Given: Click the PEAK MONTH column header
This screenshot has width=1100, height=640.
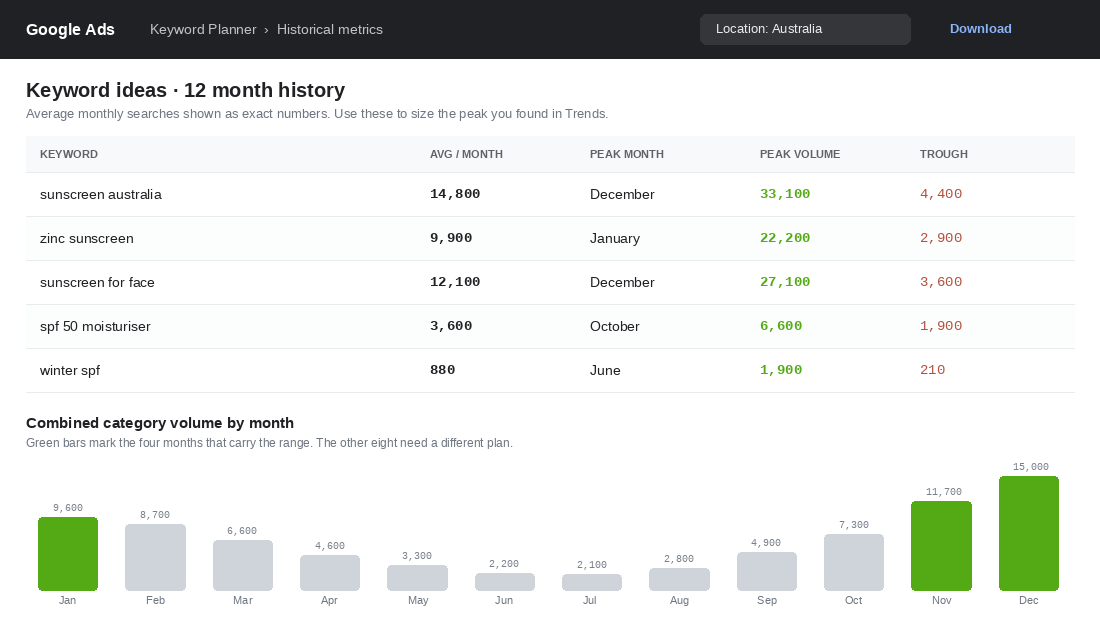Looking at the screenshot, I should pyautogui.click(x=626, y=154).
